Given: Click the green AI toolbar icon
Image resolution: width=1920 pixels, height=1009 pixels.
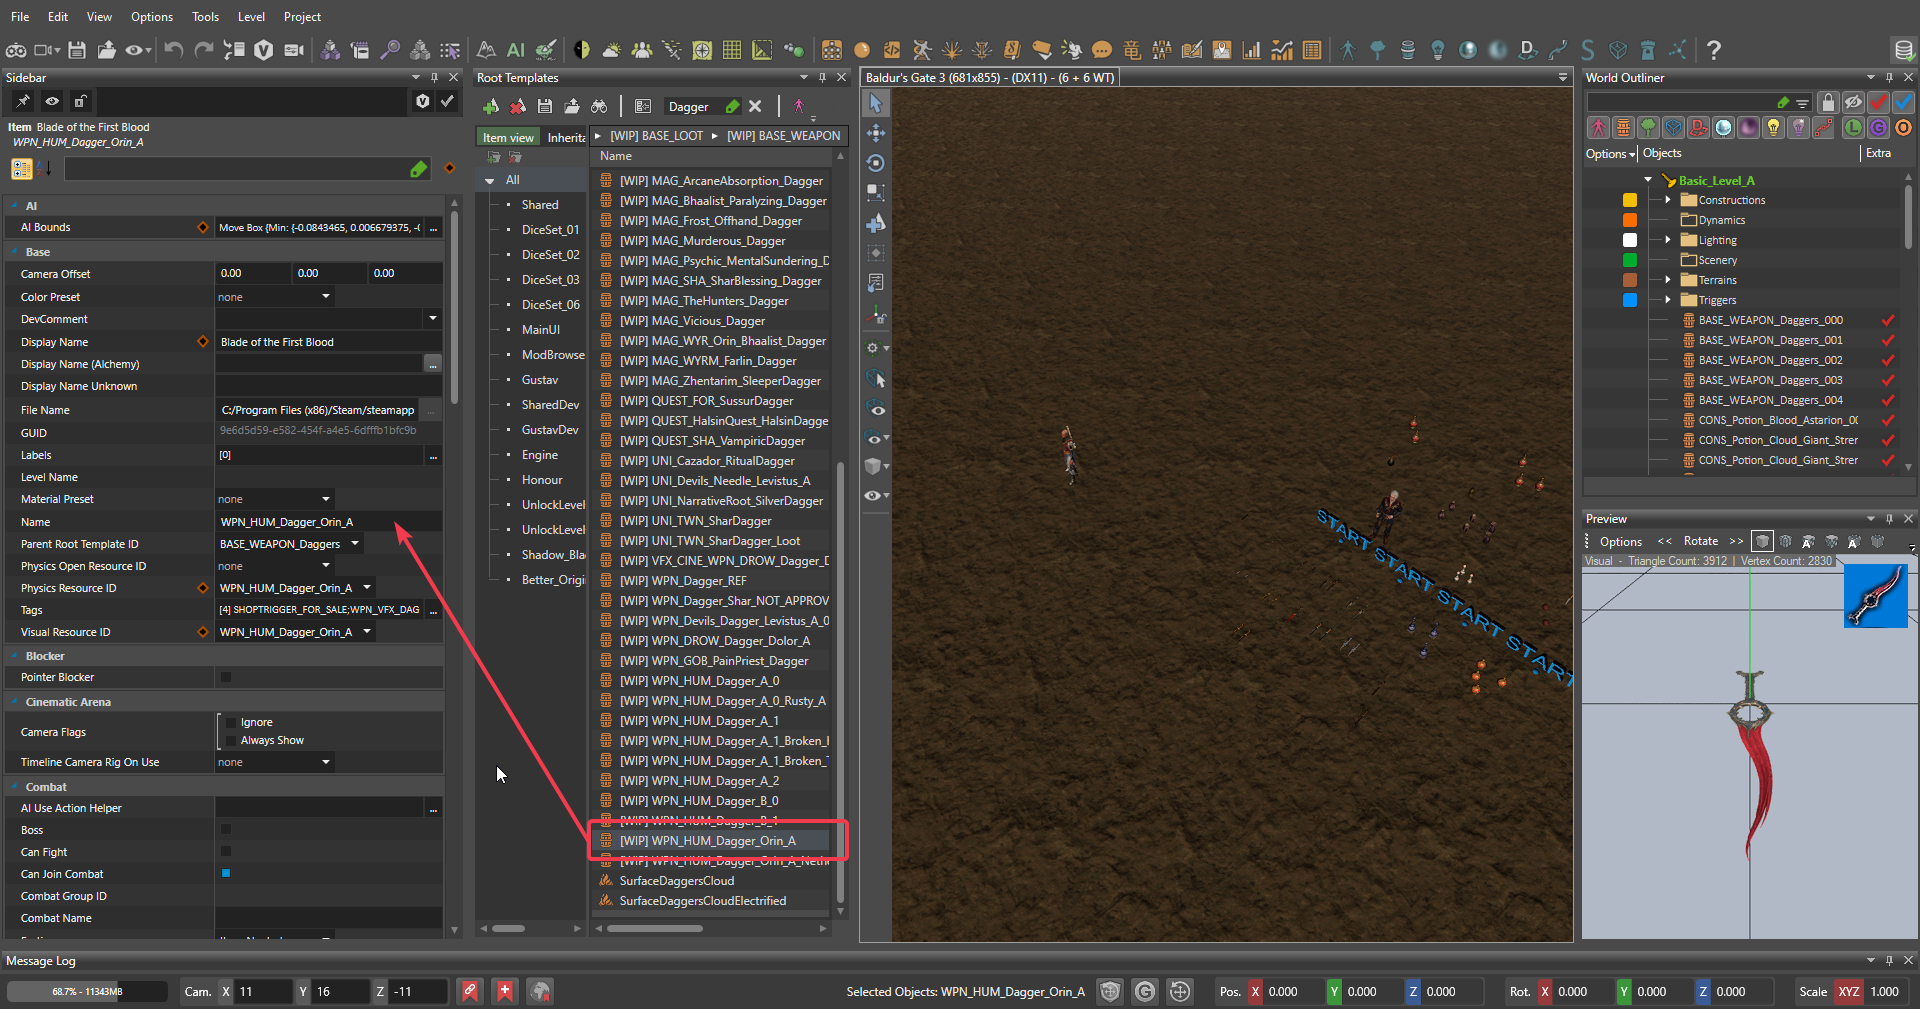Looking at the screenshot, I should 516,50.
